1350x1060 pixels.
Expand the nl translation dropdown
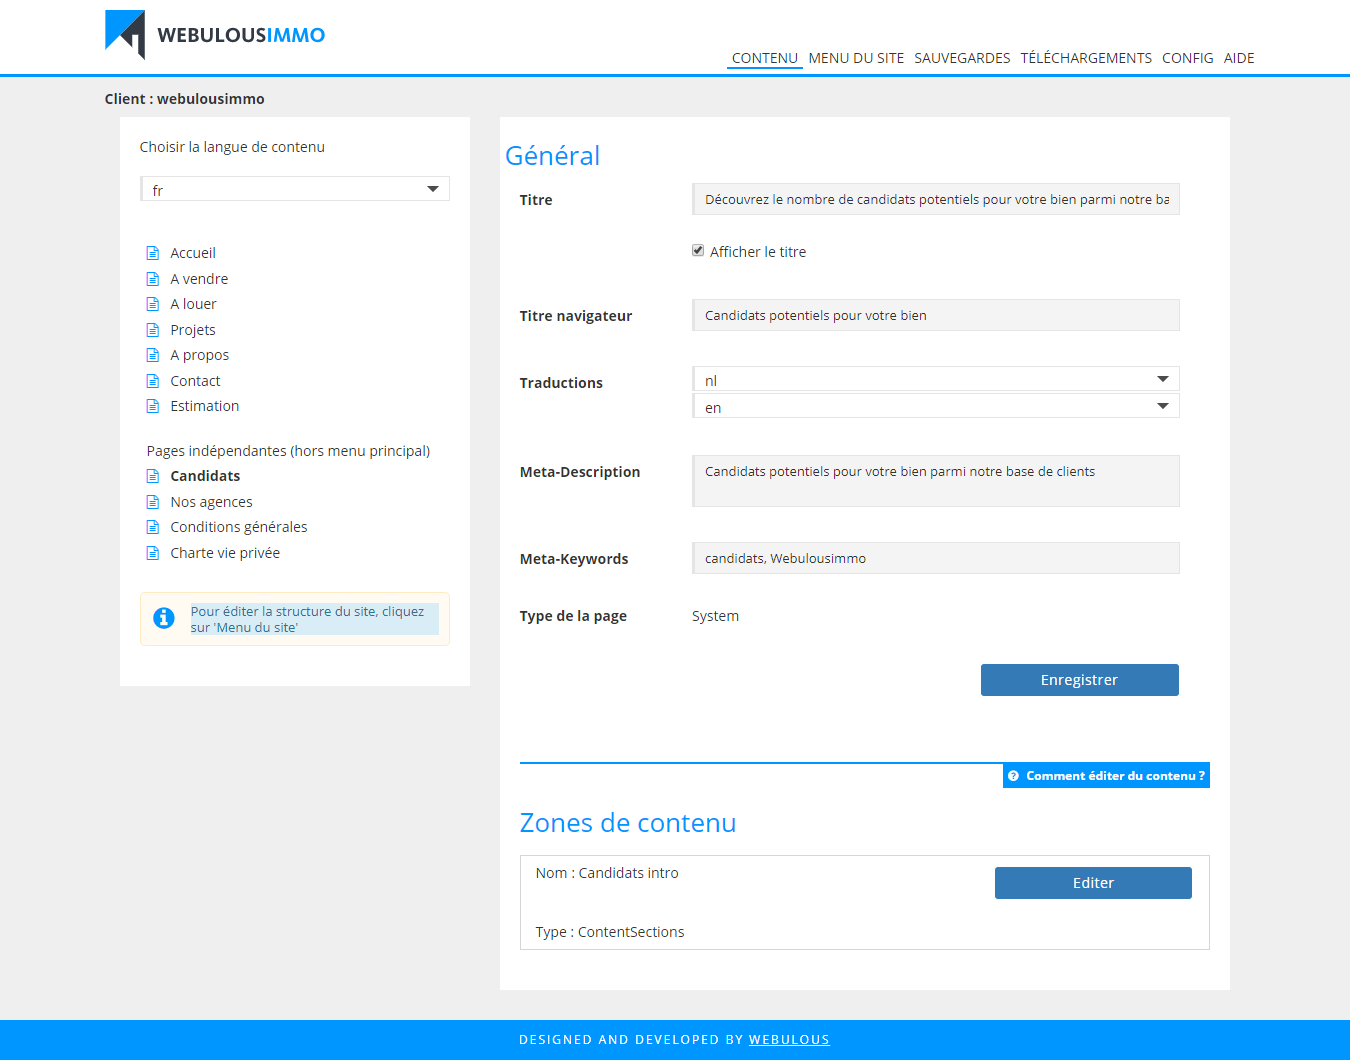(935, 379)
